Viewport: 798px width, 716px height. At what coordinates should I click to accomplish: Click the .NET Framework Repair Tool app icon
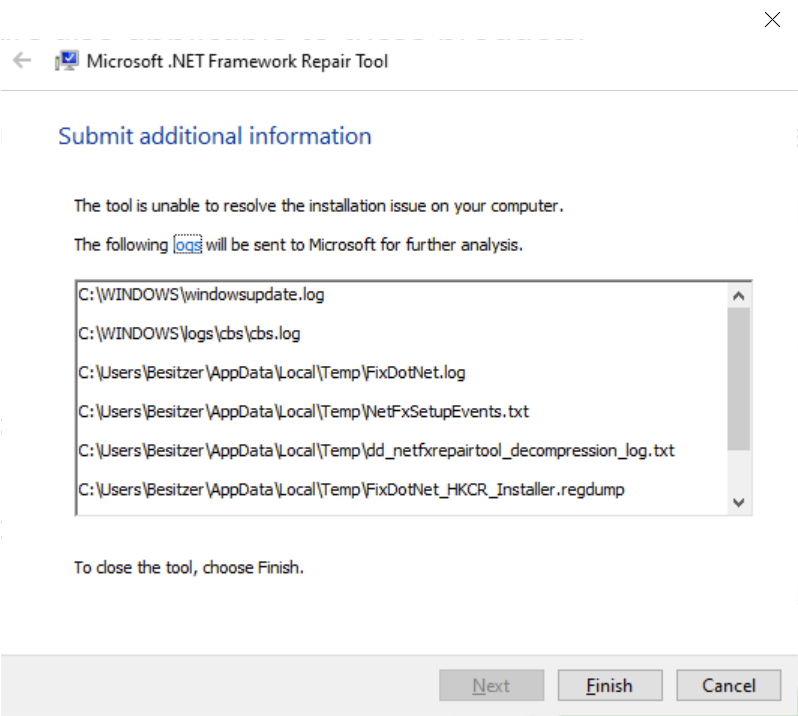[67, 61]
